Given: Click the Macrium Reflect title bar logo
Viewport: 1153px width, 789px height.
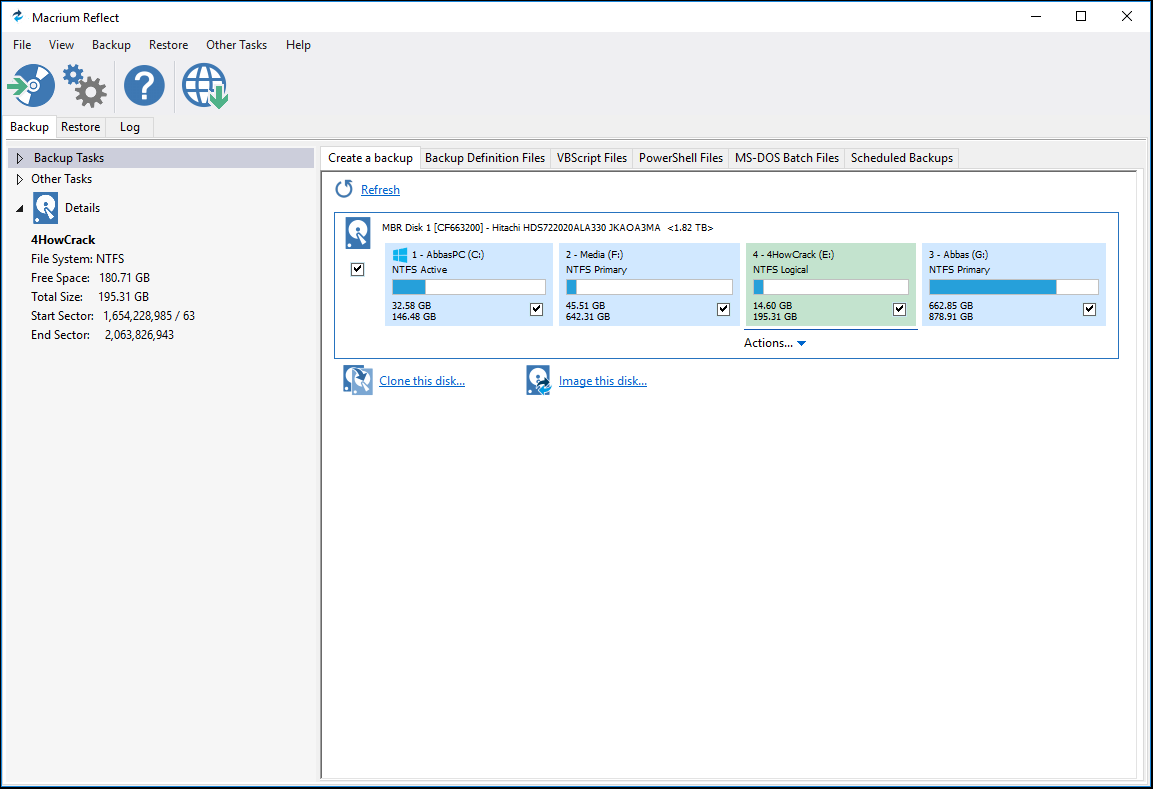Looking at the screenshot, I should [18, 16].
